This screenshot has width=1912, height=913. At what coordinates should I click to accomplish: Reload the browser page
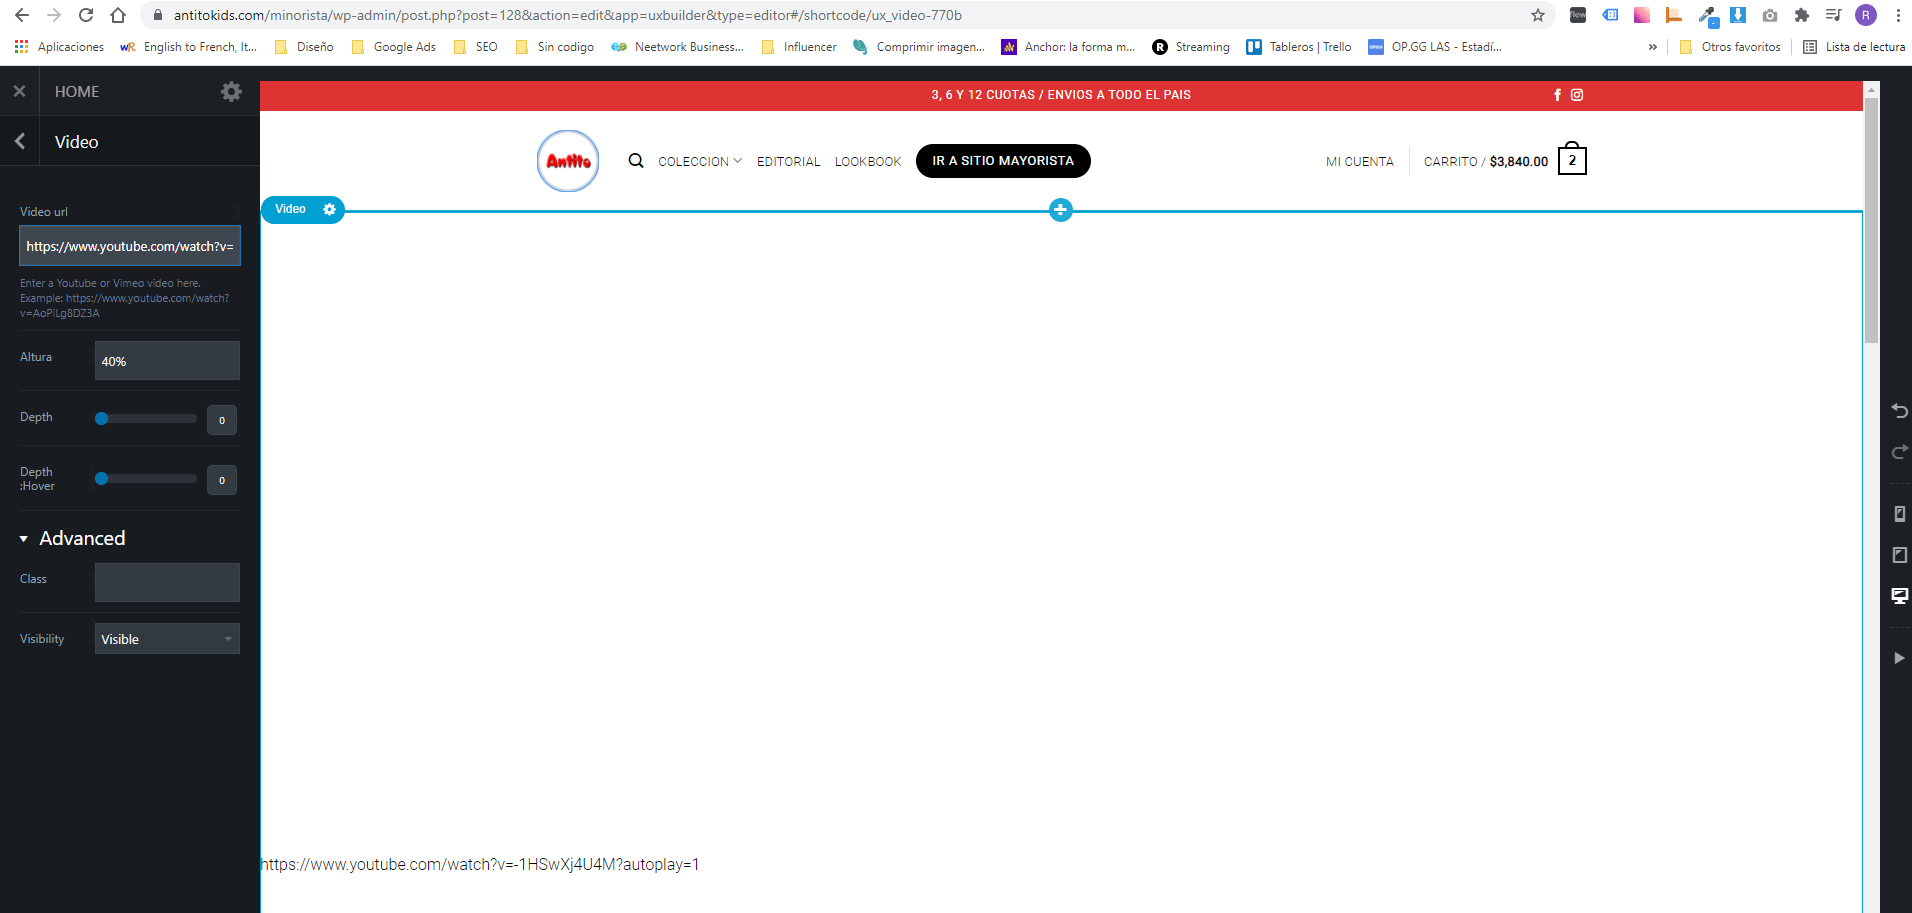pos(86,15)
